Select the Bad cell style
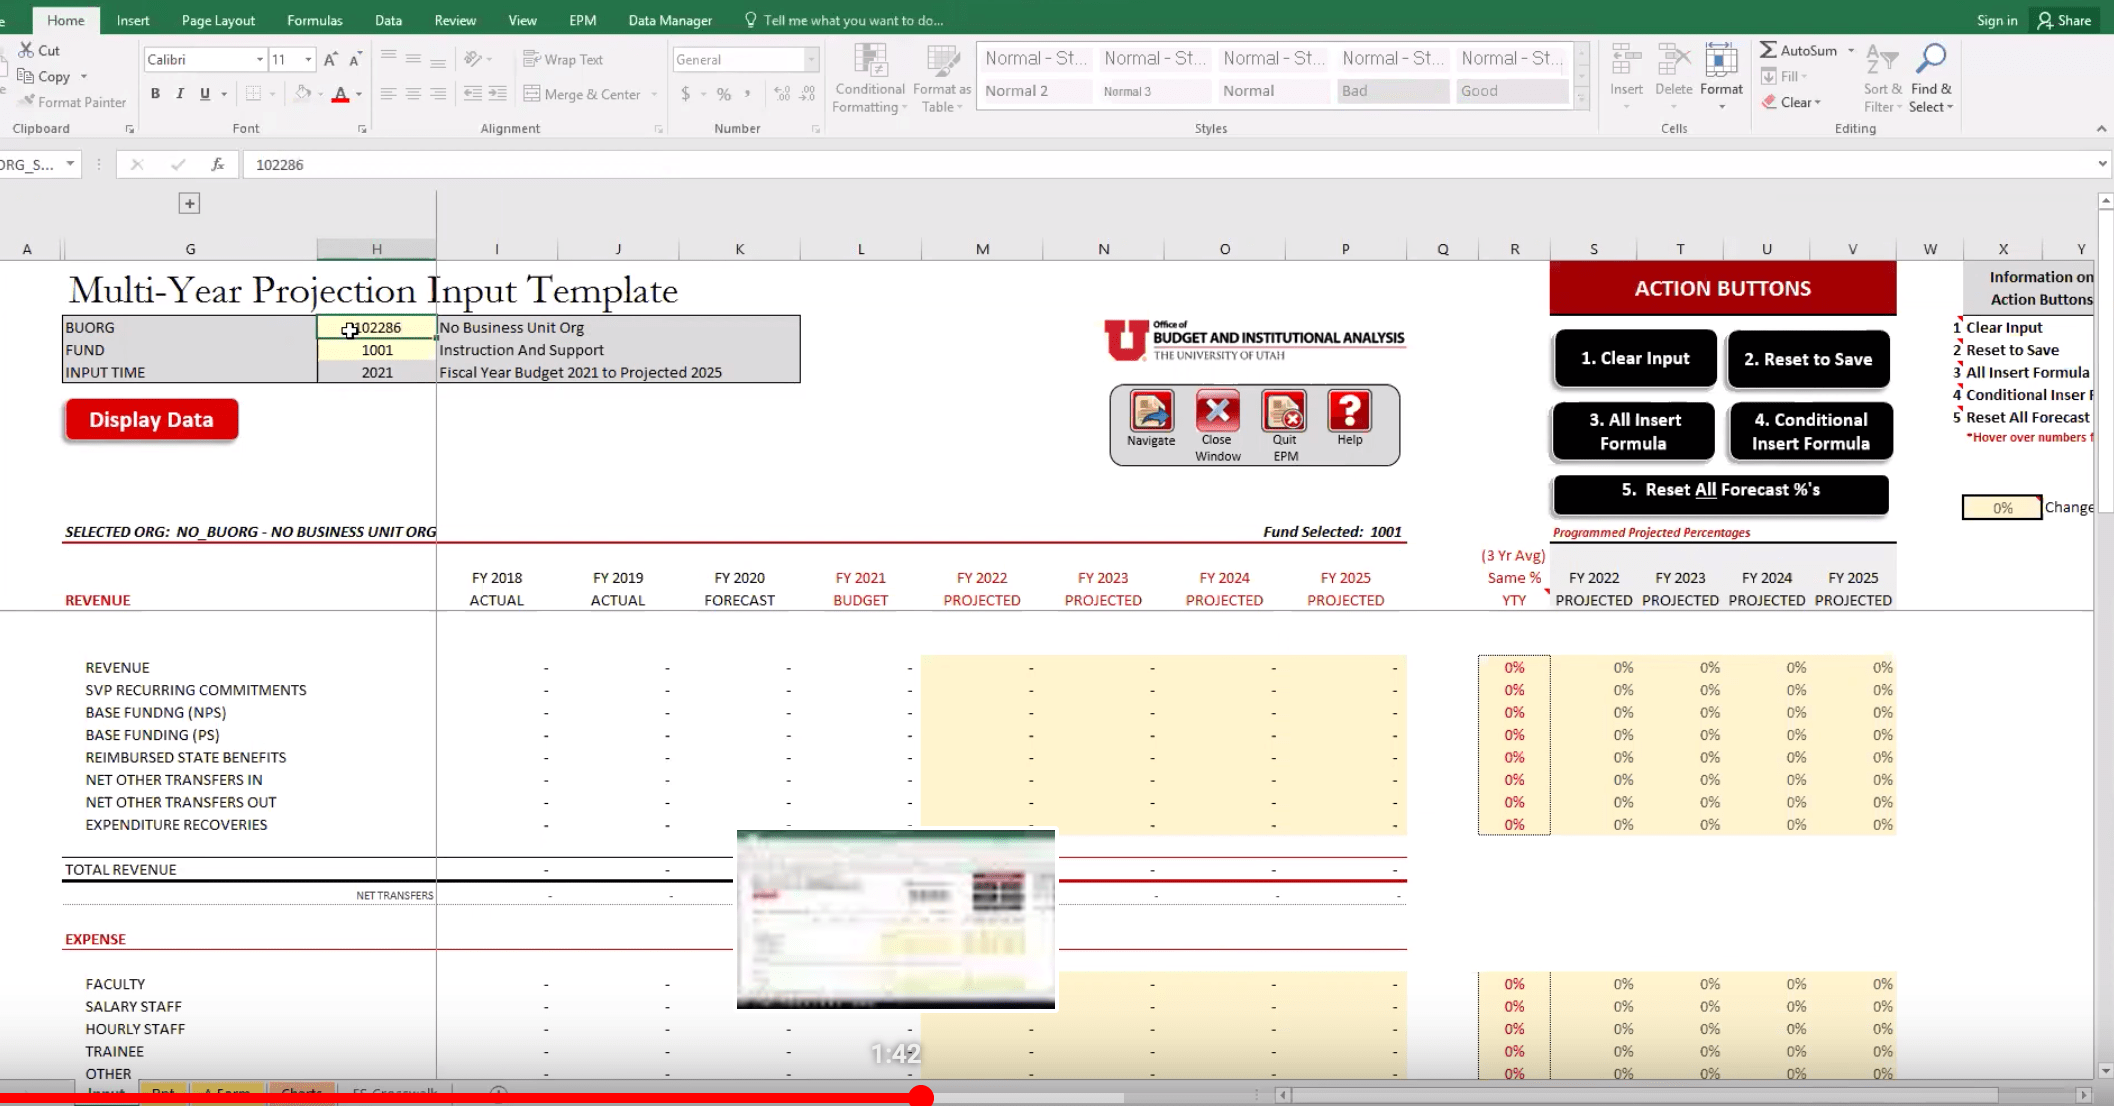2114x1106 pixels. pos(1393,91)
